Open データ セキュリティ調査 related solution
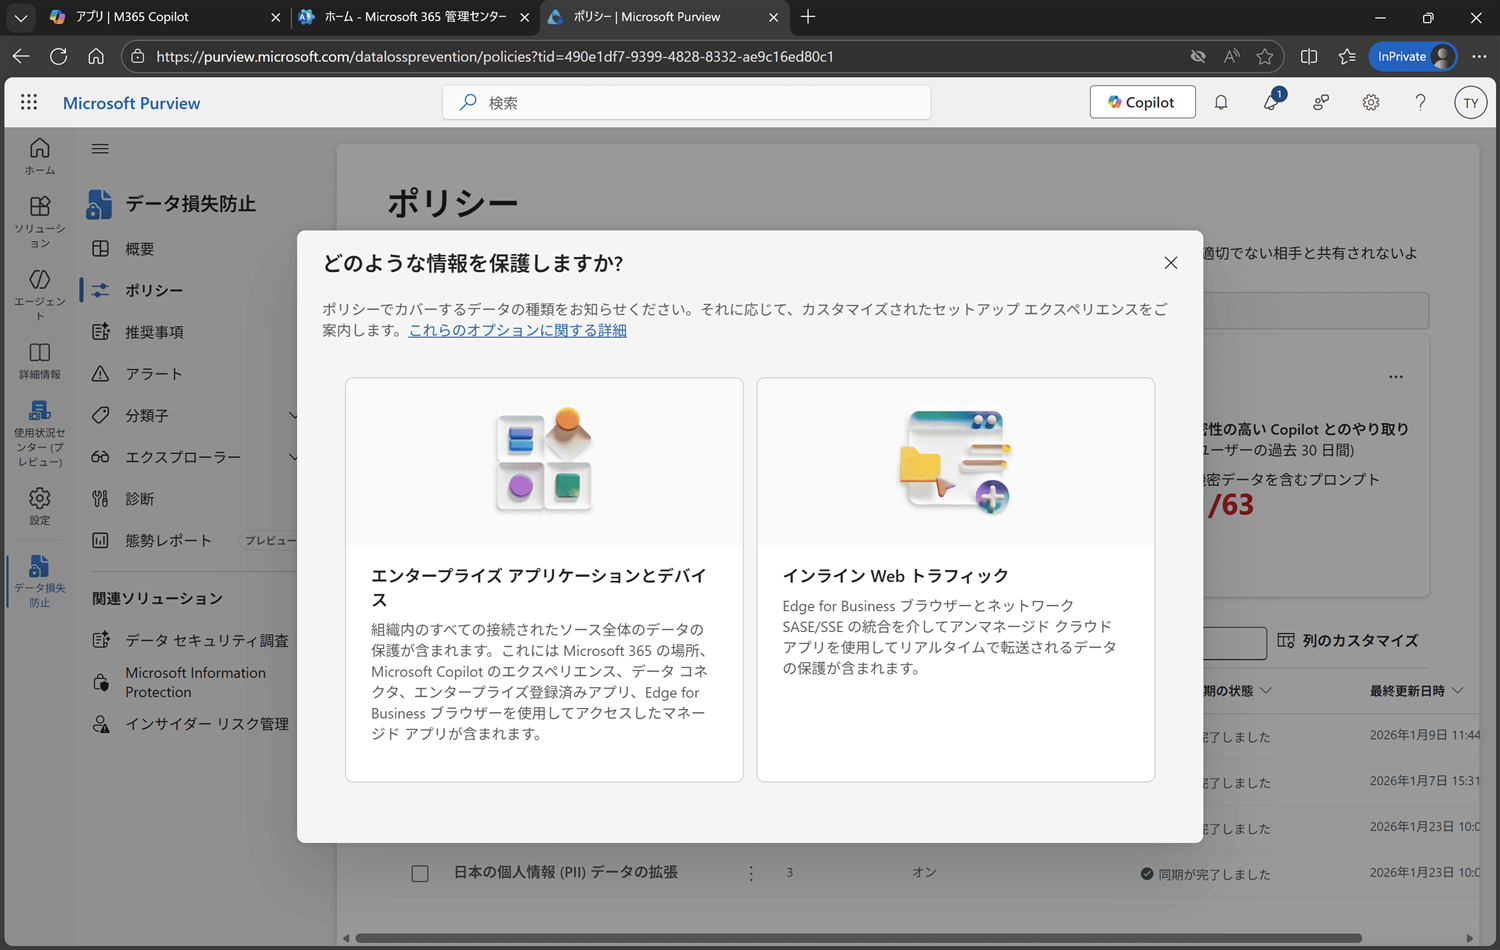This screenshot has height=950, width=1500. [190, 640]
